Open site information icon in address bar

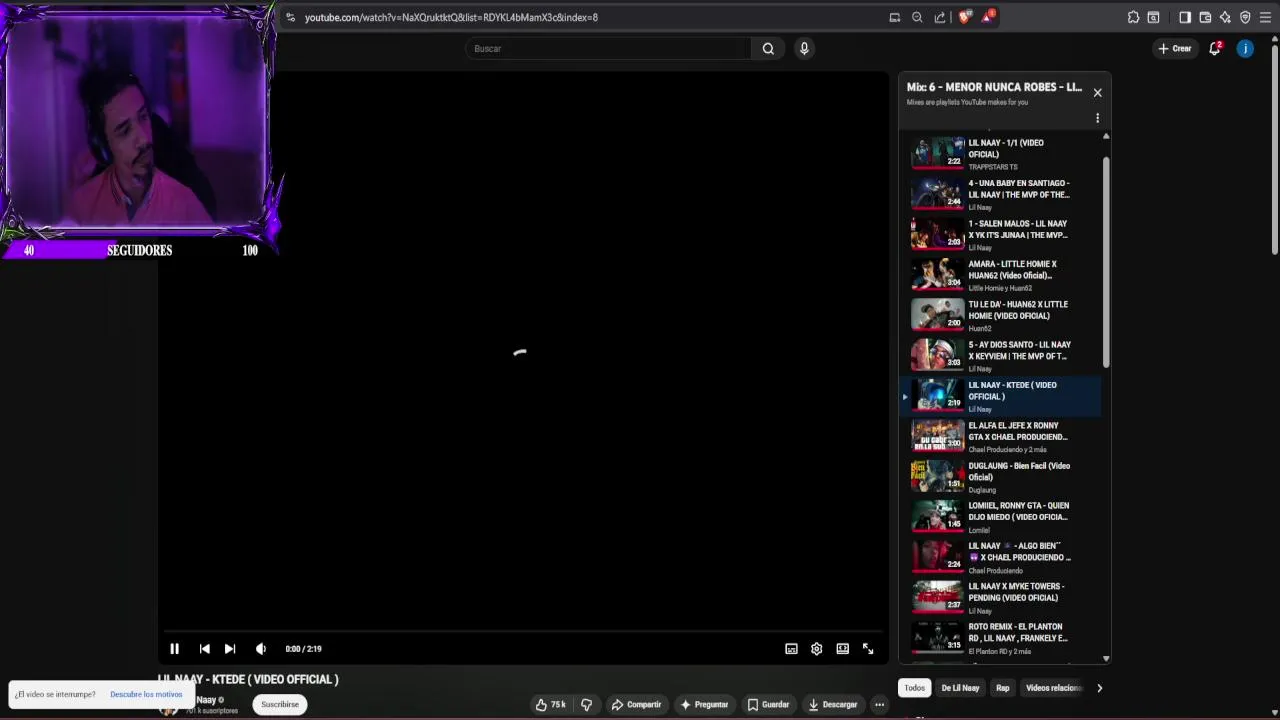coord(290,17)
